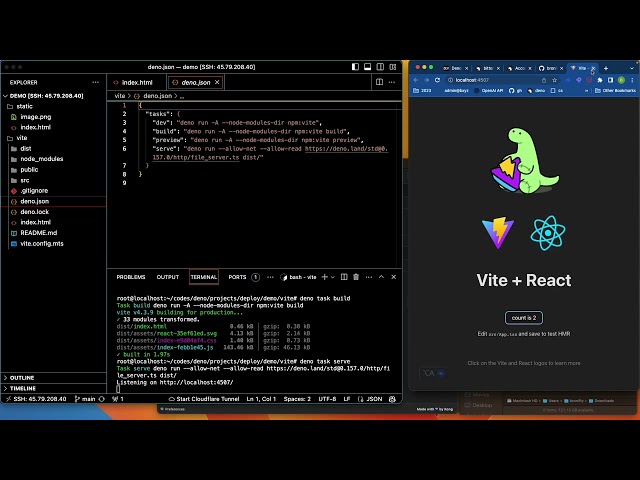This screenshot has height=480, width=640.
Task: Open forwarded ports indicator in status bar
Action: click(x=118, y=399)
